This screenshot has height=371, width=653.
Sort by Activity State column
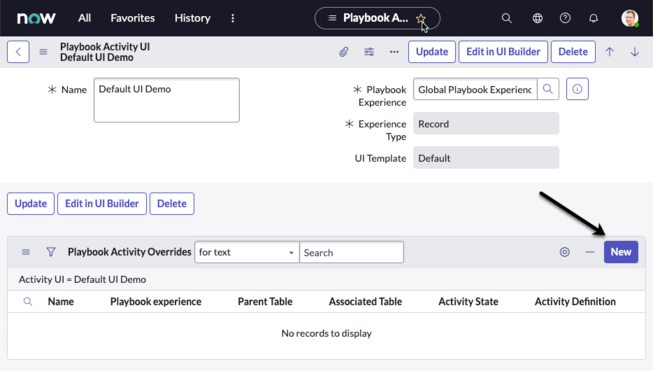(468, 301)
